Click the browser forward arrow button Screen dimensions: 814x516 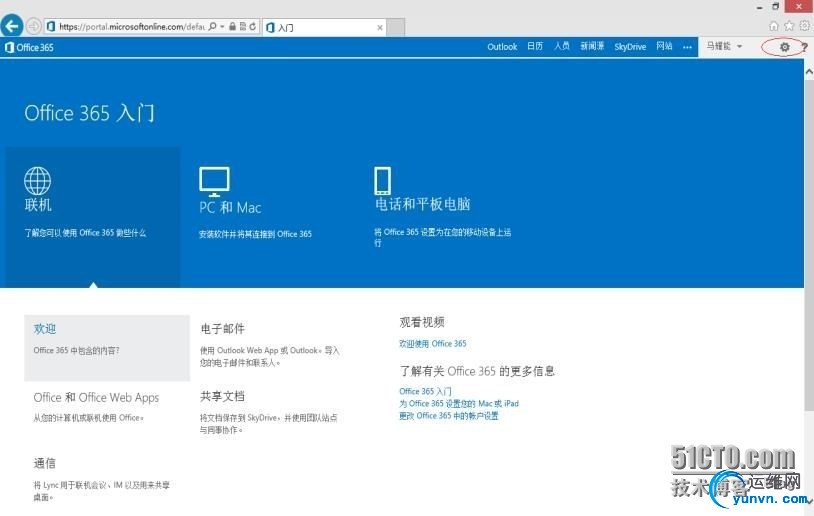pyautogui.click(x=34, y=26)
